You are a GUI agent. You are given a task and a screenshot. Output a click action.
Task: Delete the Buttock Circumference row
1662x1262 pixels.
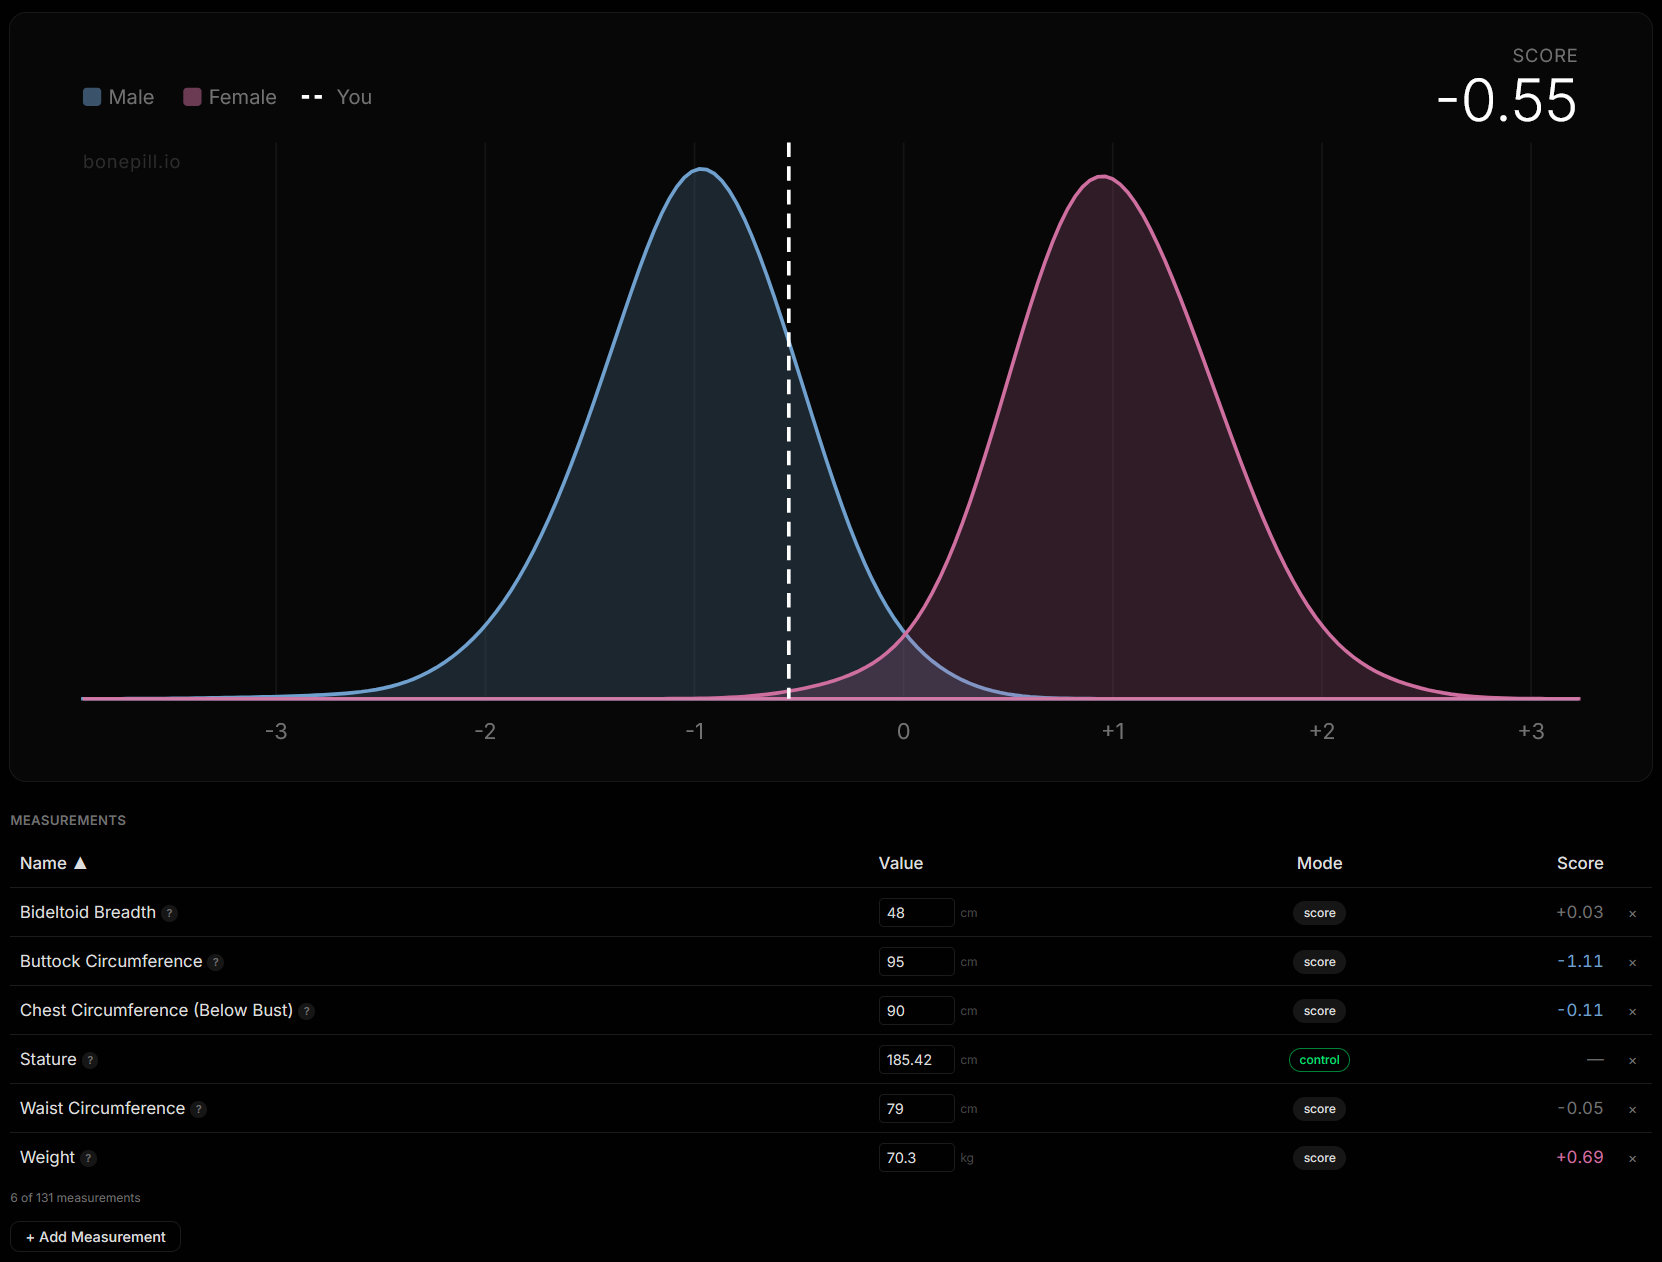click(1632, 962)
